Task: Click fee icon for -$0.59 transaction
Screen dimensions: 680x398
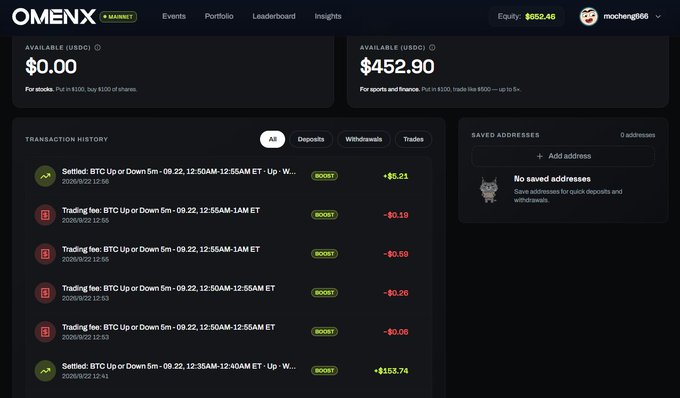Action: point(45,254)
